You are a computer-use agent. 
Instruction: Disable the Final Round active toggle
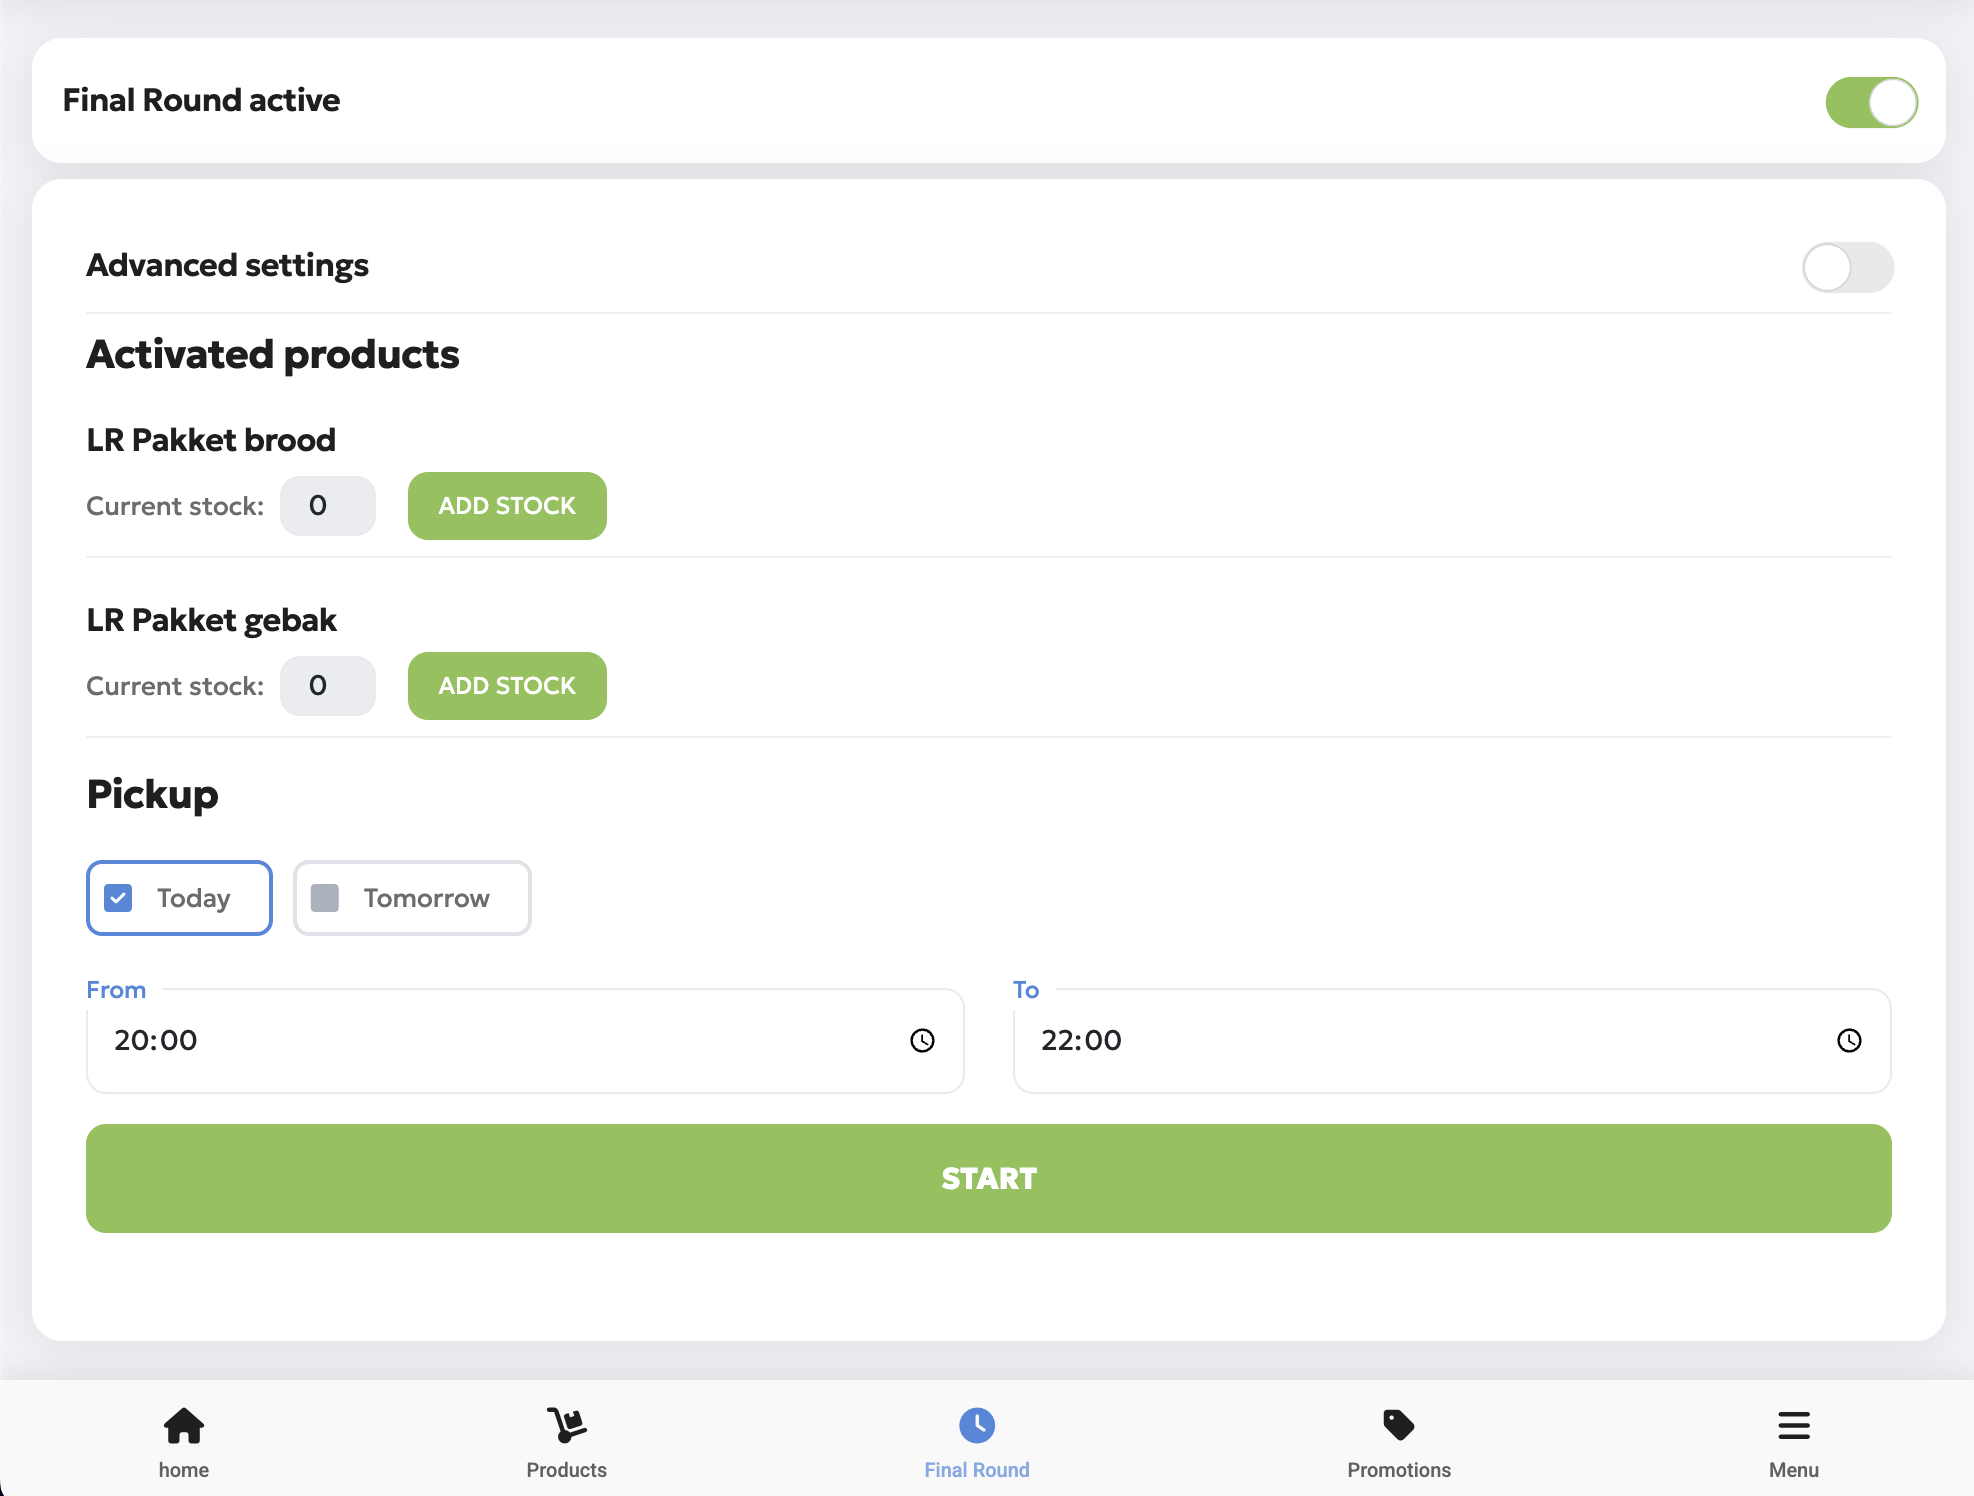tap(1871, 102)
